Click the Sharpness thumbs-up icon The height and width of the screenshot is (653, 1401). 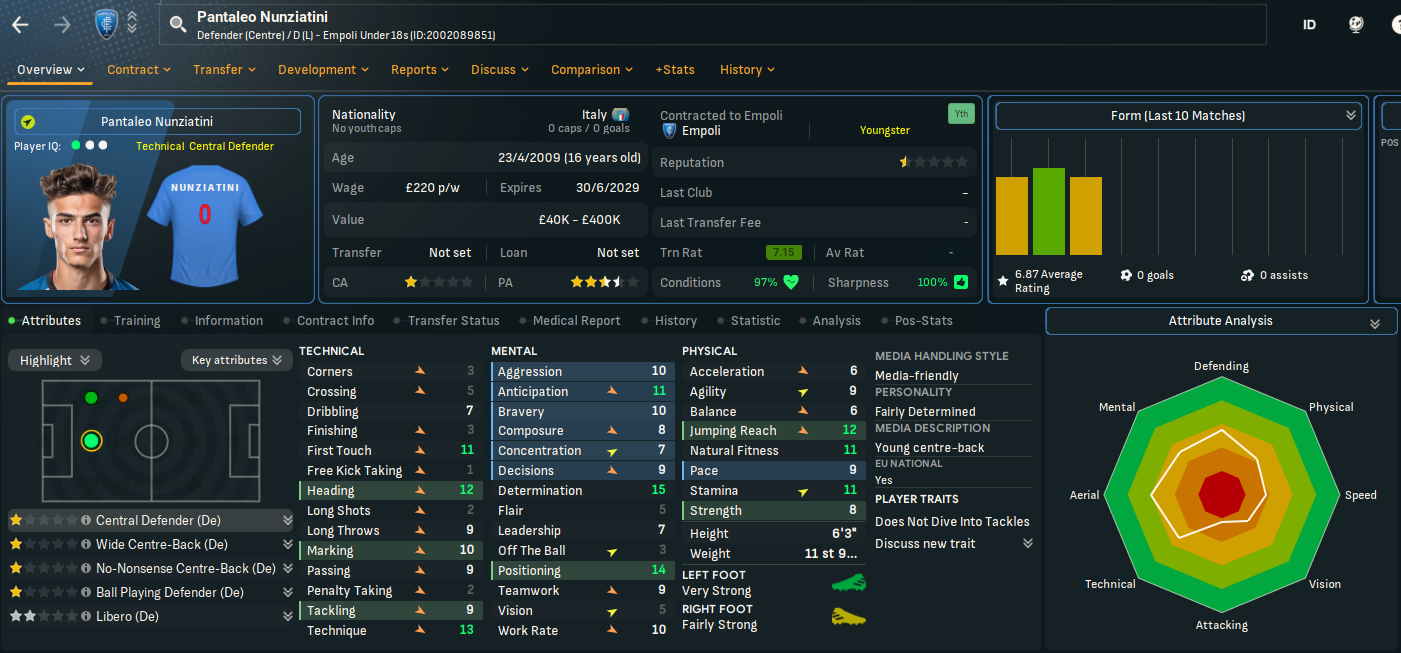(961, 282)
